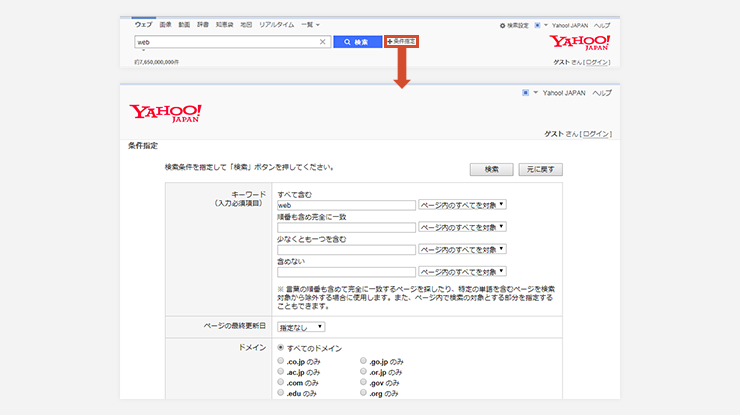The image size is (740, 415).
Task: Click the 順番も含め完全に一致 text field
Action: (346, 227)
